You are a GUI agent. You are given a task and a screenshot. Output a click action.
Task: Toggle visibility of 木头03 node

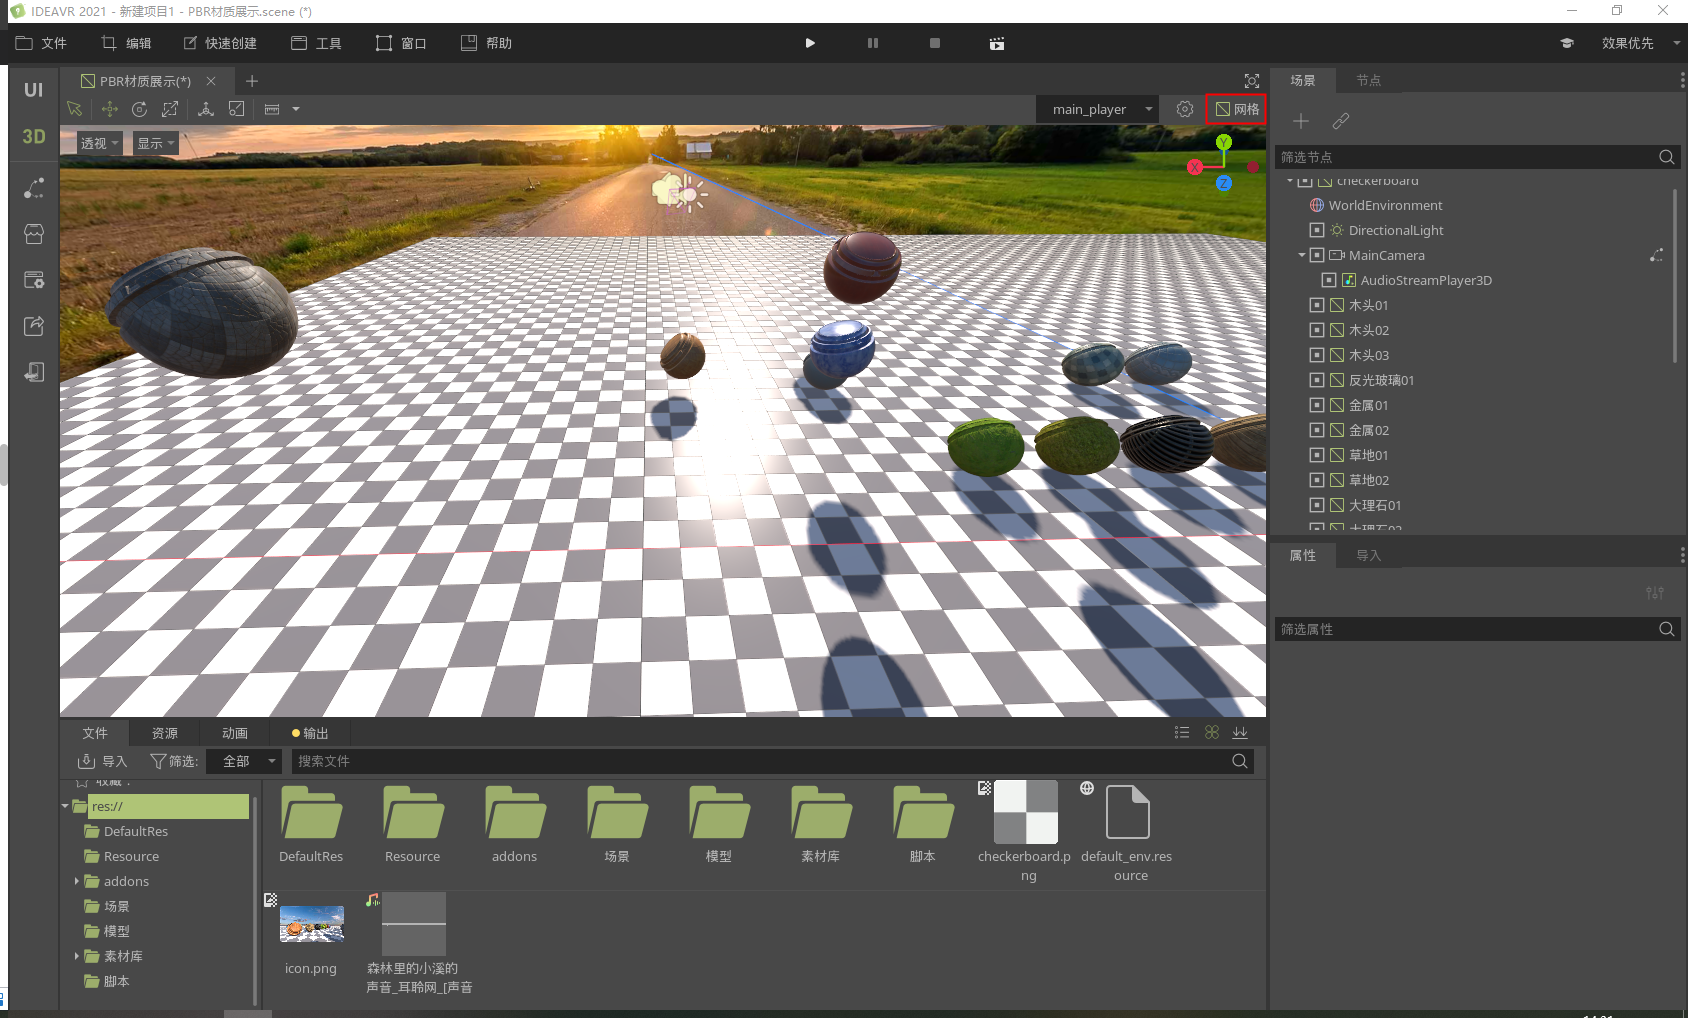coord(1317,355)
